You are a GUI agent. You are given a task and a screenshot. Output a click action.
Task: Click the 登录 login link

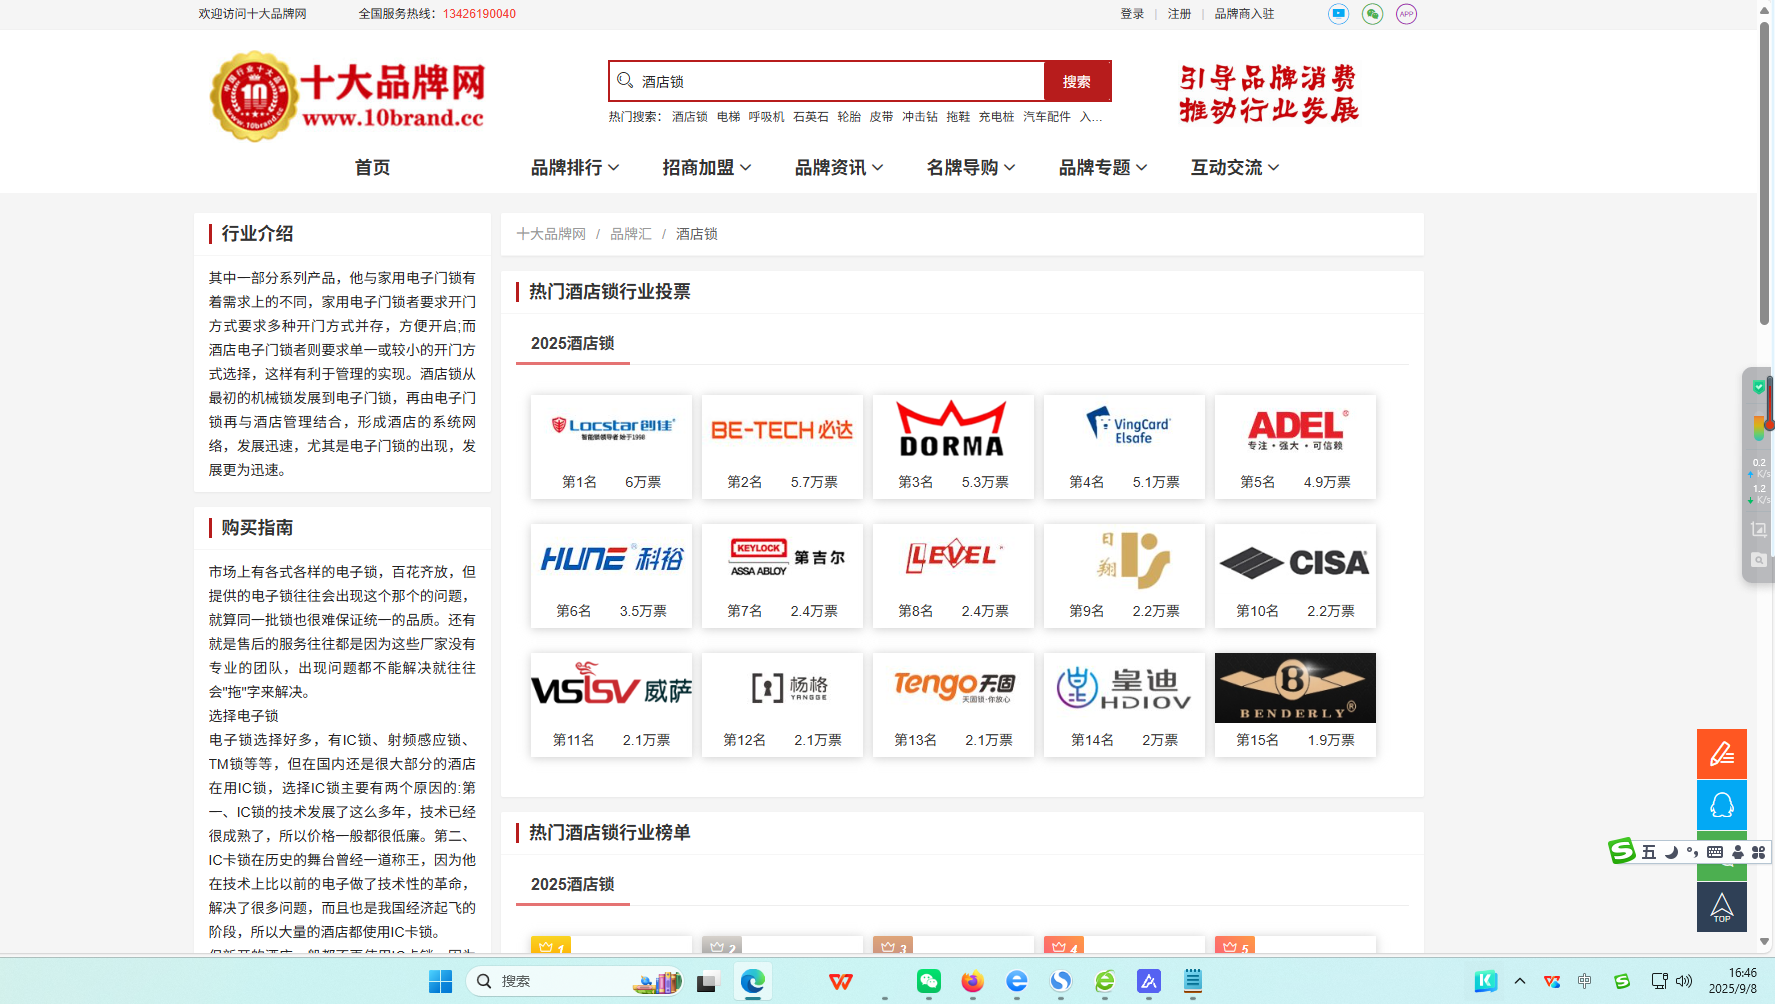tap(1132, 14)
